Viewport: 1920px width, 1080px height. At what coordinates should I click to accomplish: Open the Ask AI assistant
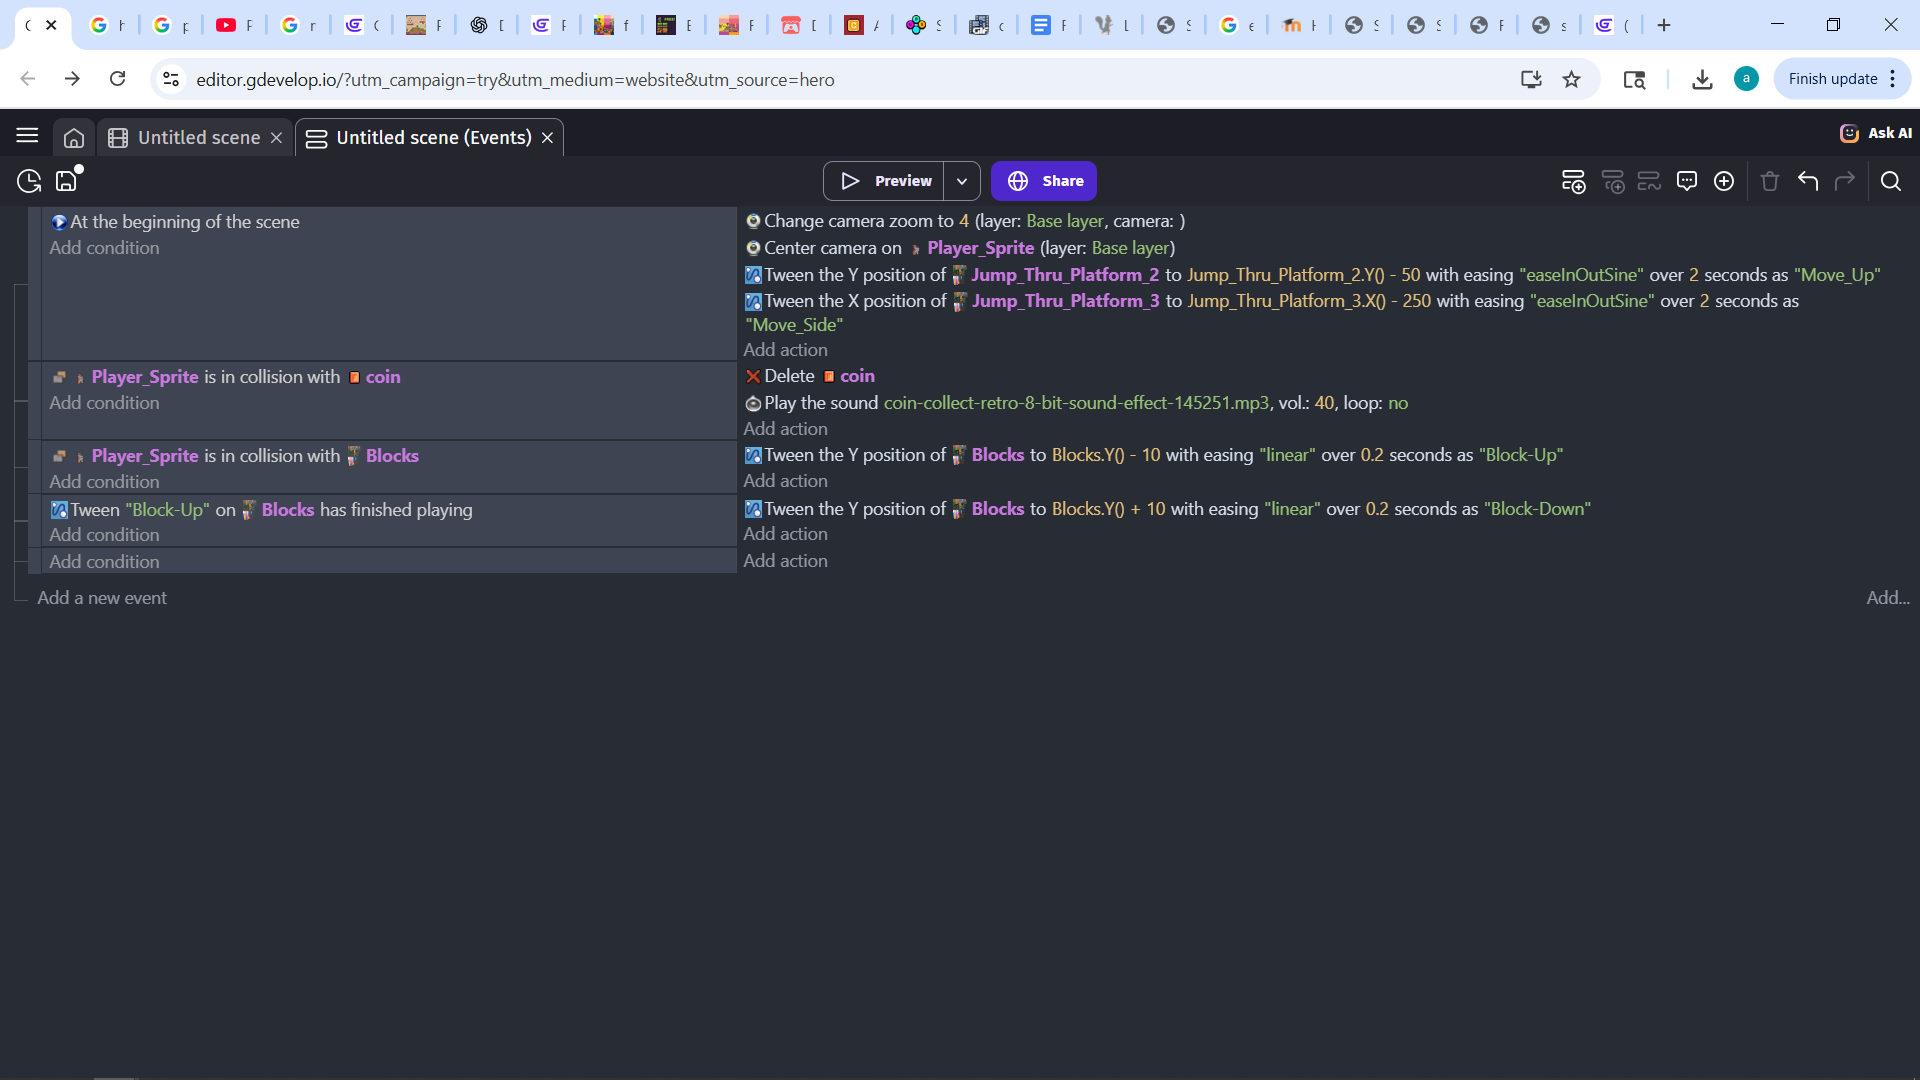point(1876,133)
